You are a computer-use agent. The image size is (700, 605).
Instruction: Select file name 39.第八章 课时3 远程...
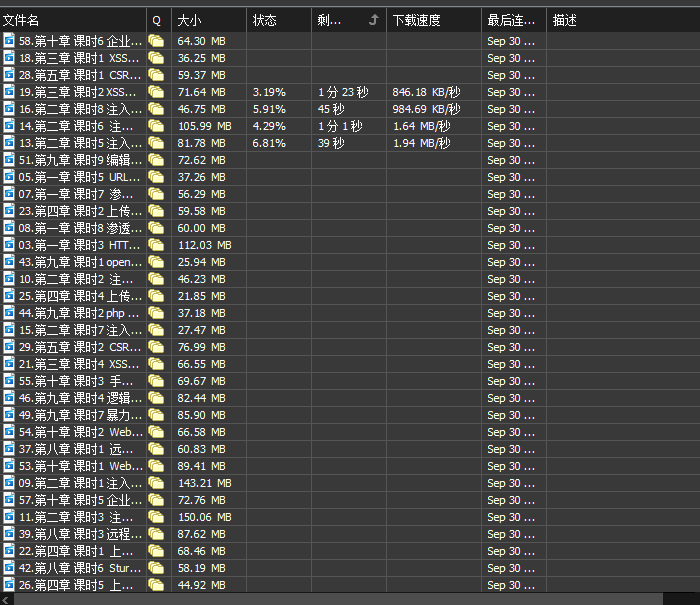(80, 534)
